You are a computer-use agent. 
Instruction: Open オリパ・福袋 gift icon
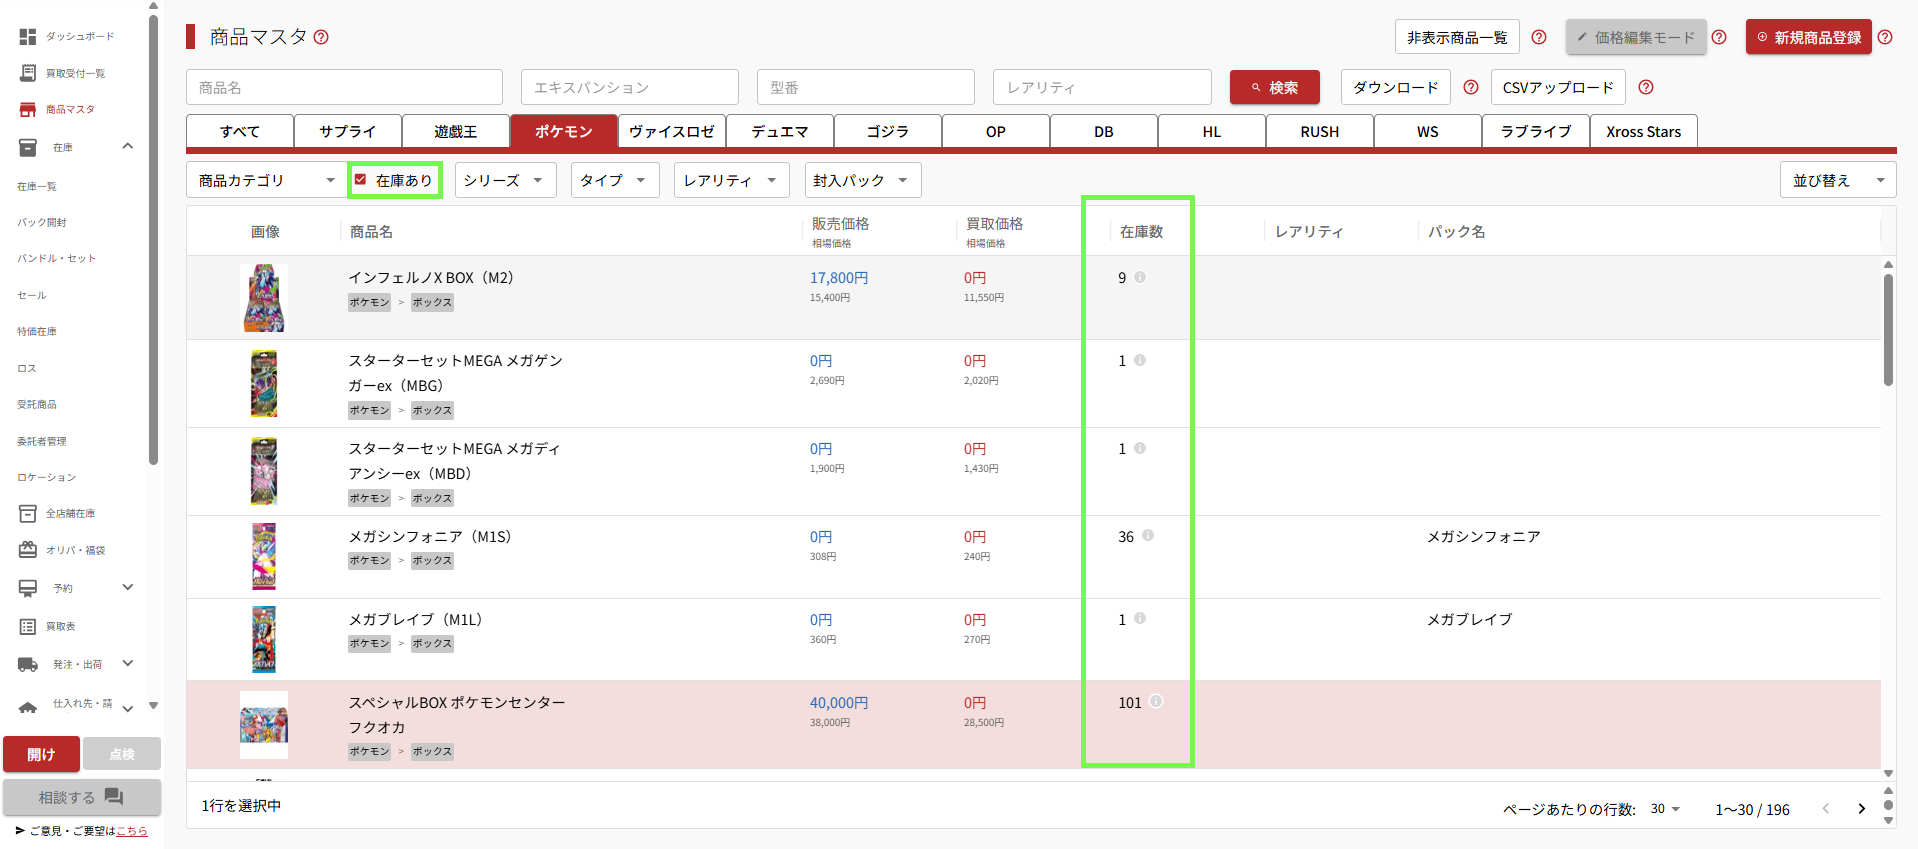(28, 550)
